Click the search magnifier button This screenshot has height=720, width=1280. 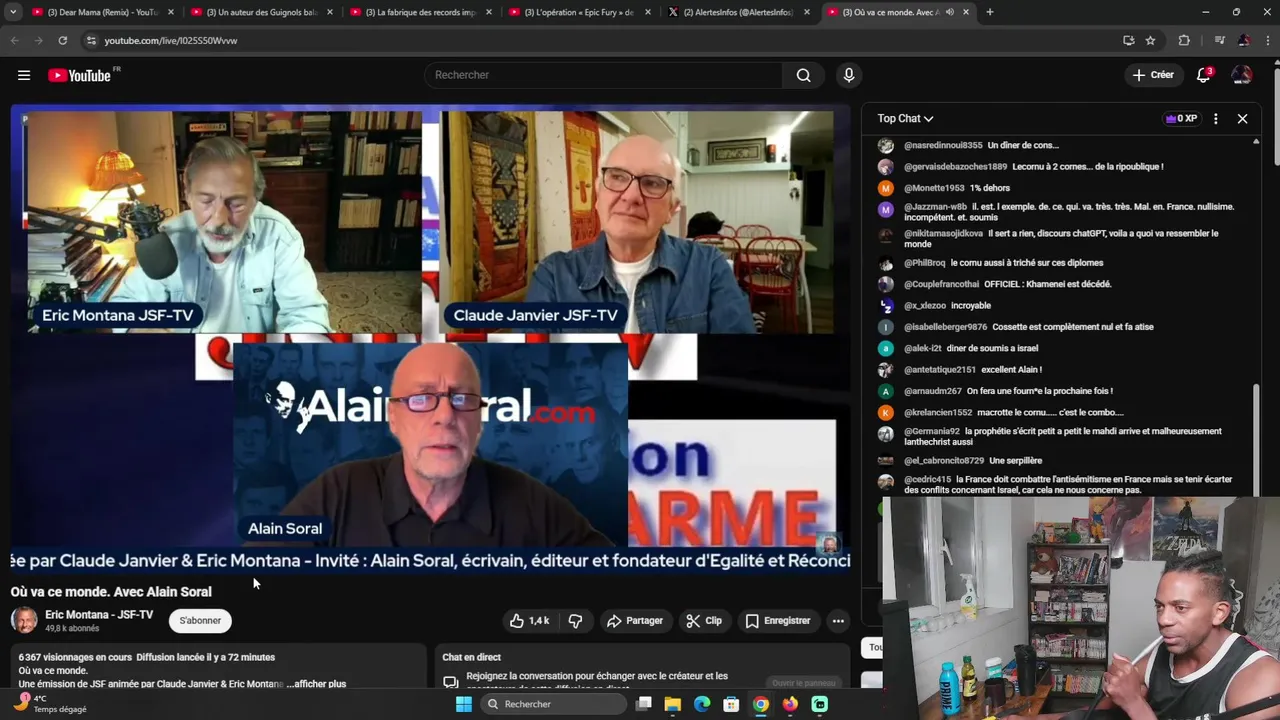(x=803, y=75)
